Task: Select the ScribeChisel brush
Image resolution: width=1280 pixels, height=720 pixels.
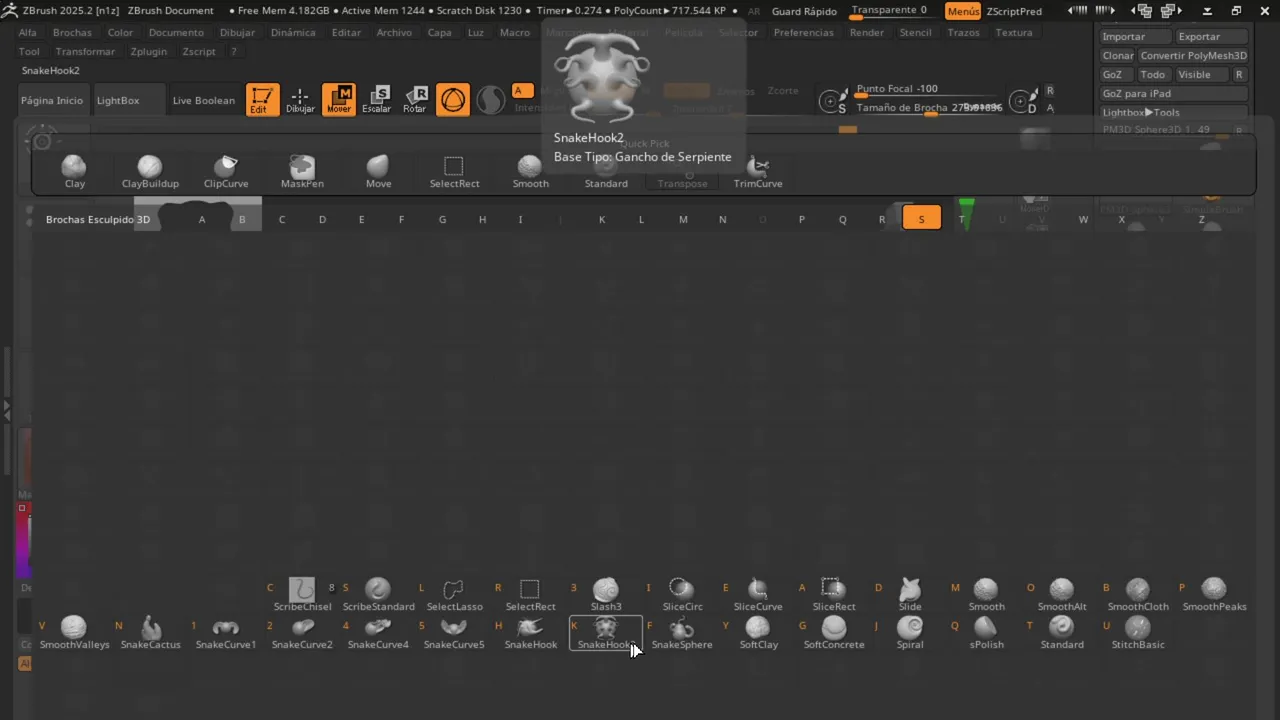Action: tap(302, 594)
